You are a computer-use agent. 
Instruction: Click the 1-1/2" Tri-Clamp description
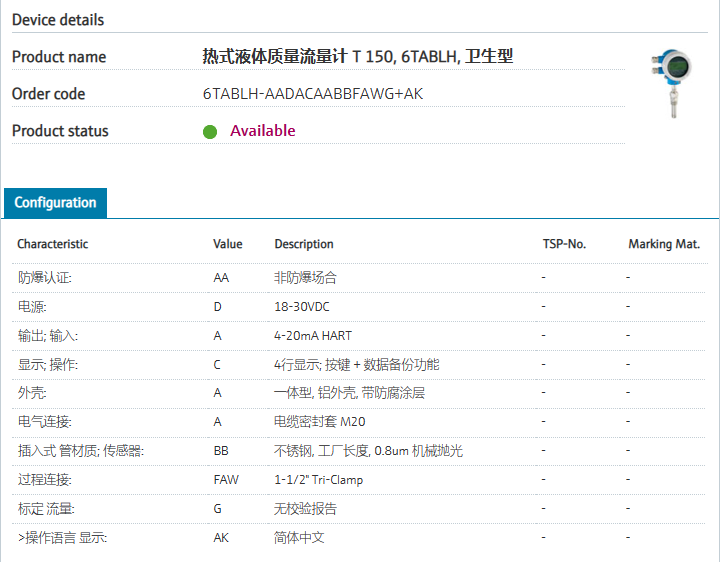[x=319, y=480]
